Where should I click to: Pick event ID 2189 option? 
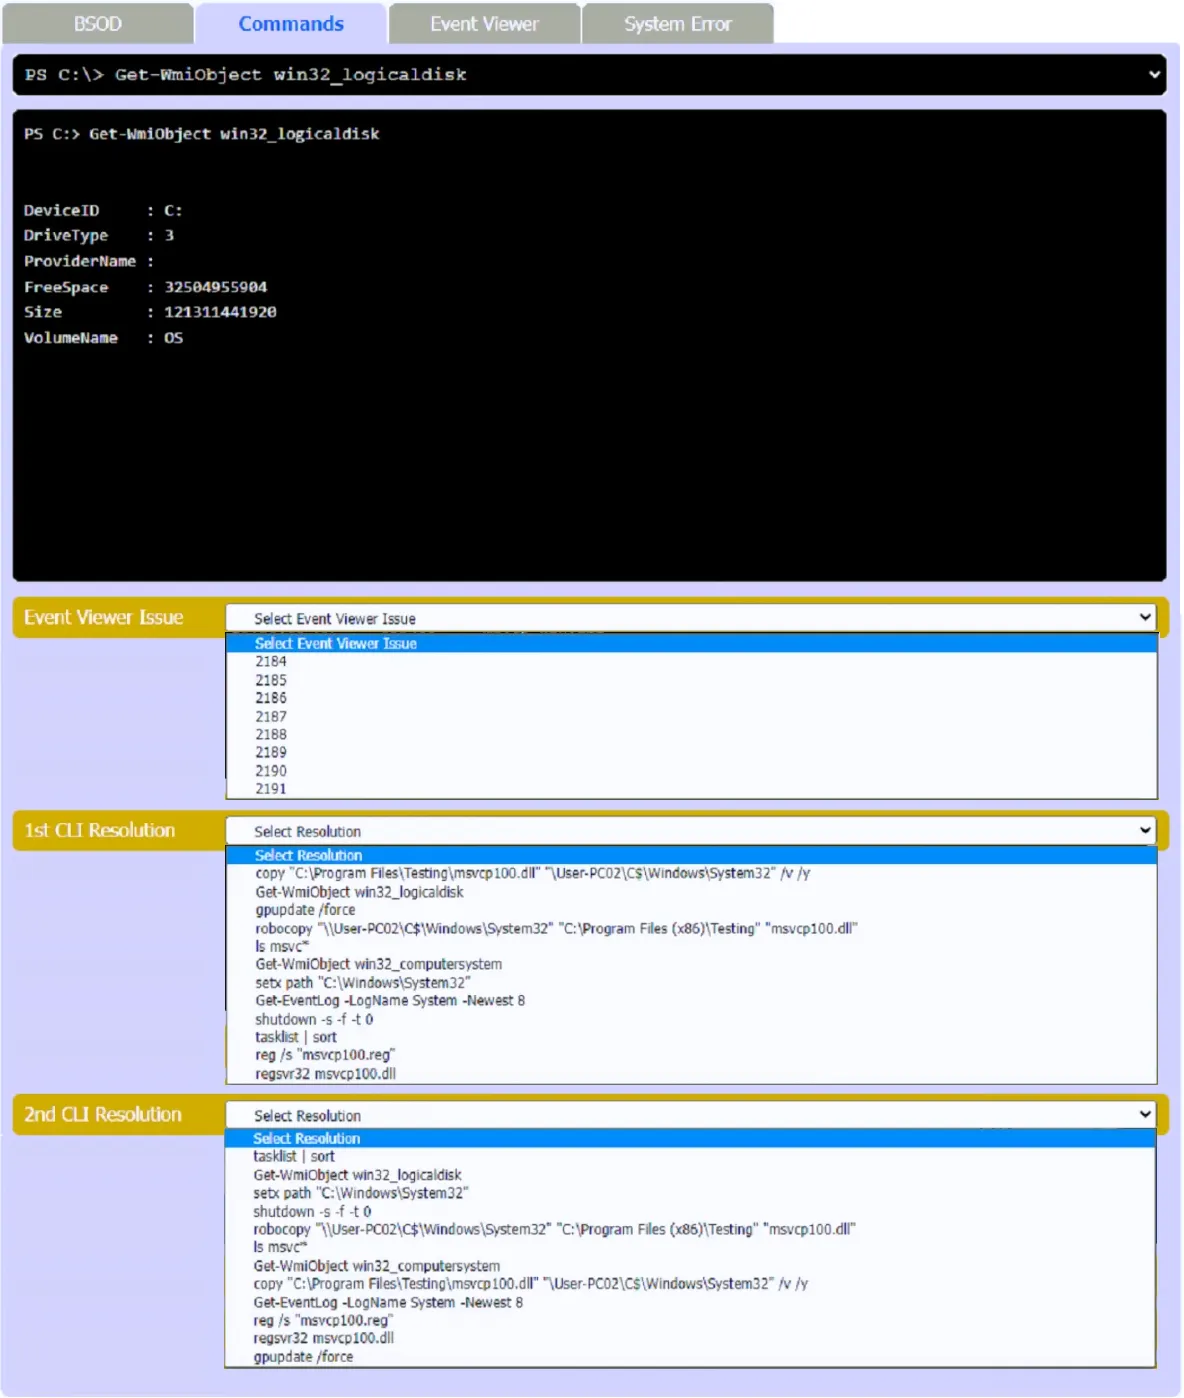pyautogui.click(x=691, y=752)
